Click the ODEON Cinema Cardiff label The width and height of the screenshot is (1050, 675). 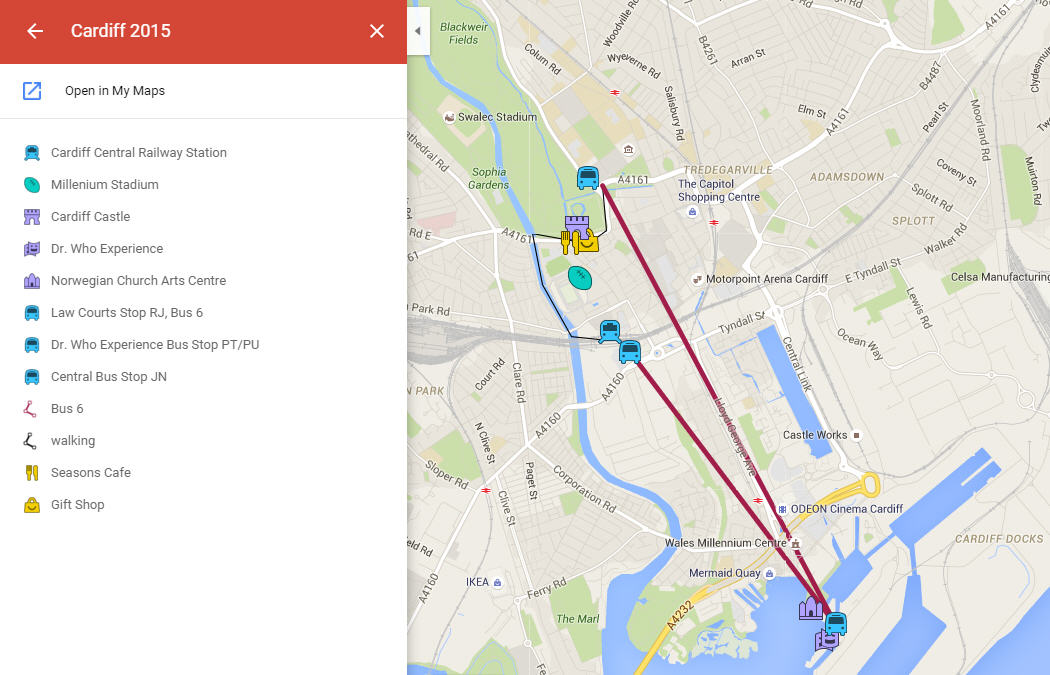[846, 509]
